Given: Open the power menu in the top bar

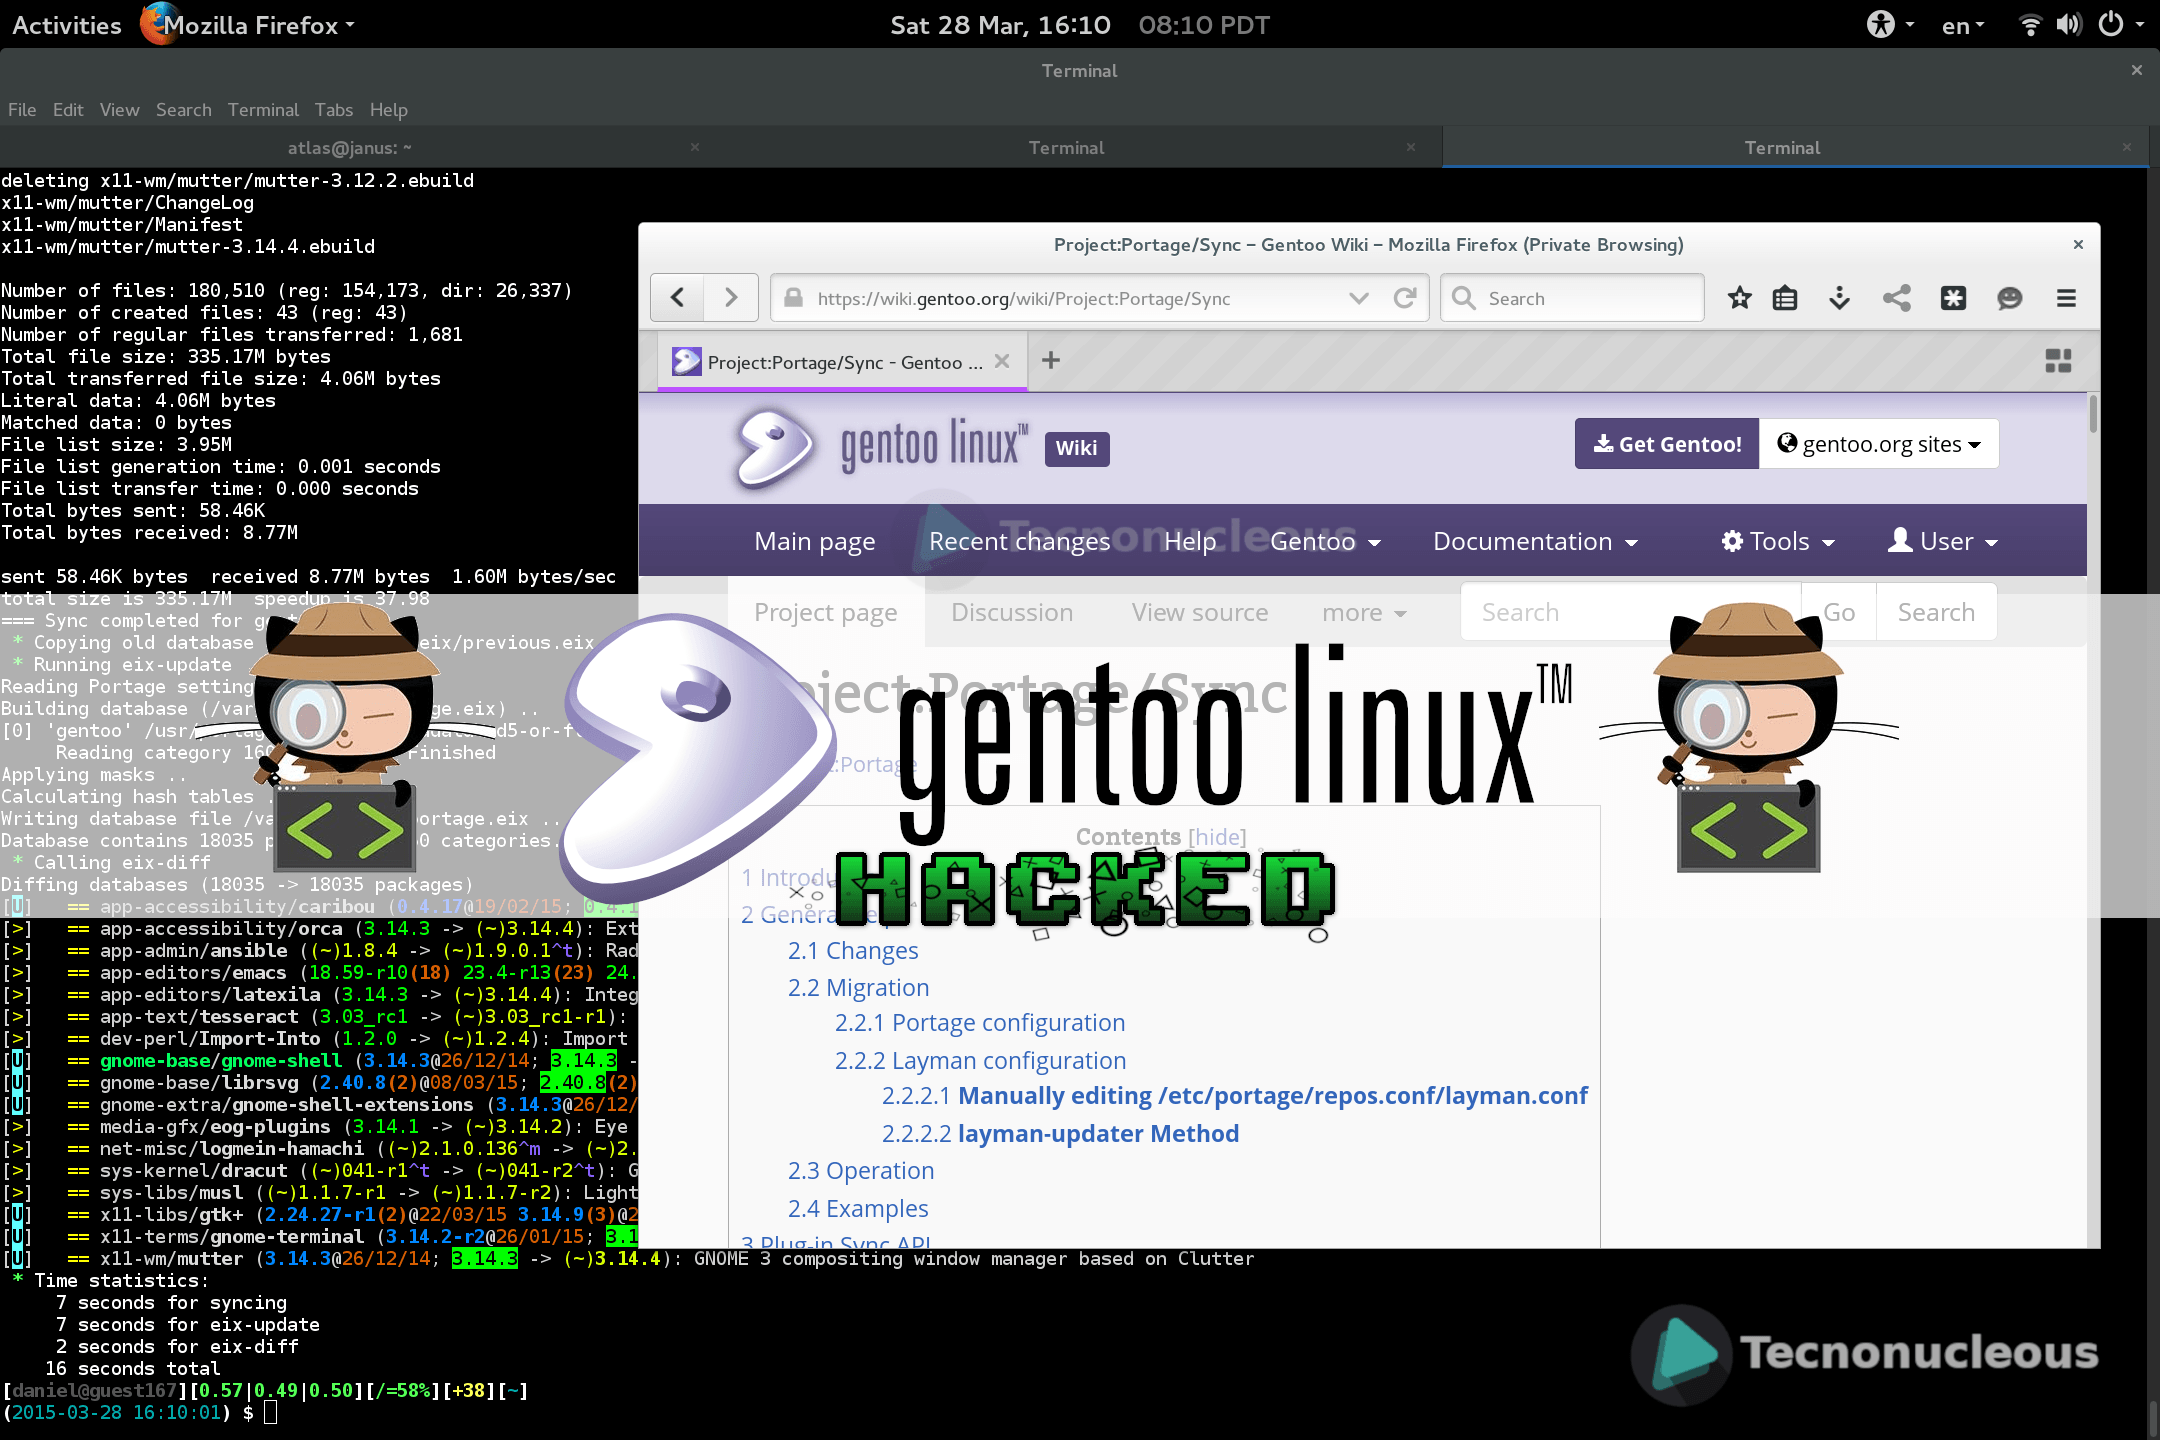Looking at the screenshot, I should [x=2113, y=24].
